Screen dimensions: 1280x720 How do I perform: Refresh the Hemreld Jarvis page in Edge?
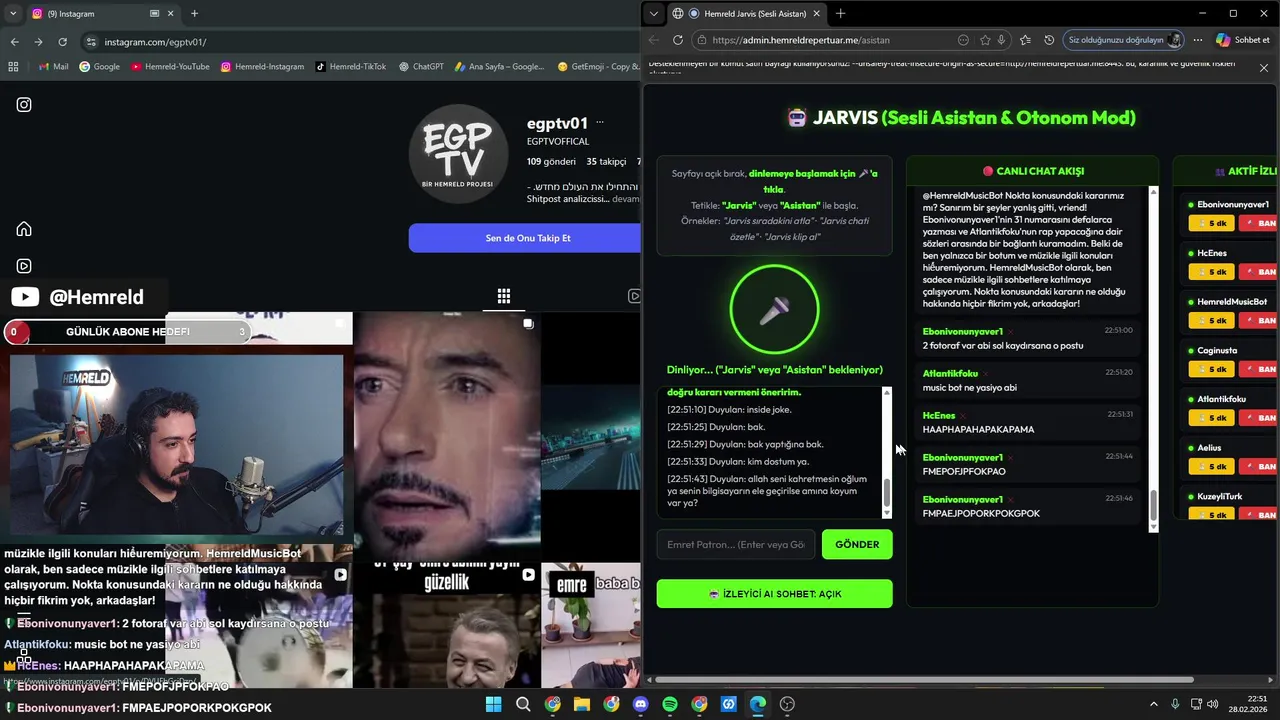[678, 40]
